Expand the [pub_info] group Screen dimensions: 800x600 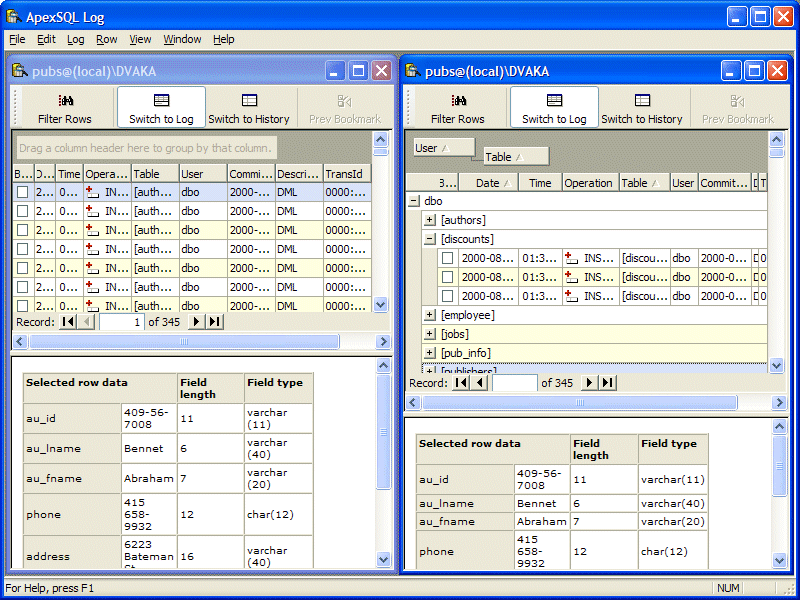[x=430, y=353]
